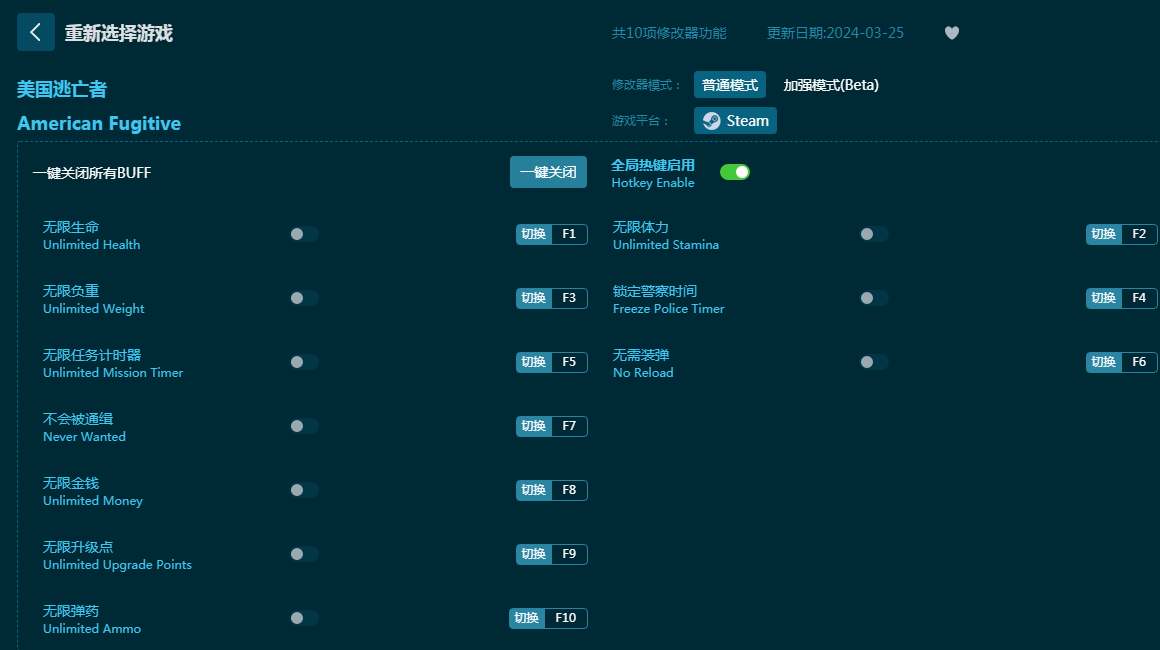Select the Steam platform button
The height and width of the screenshot is (650, 1160).
coord(735,121)
